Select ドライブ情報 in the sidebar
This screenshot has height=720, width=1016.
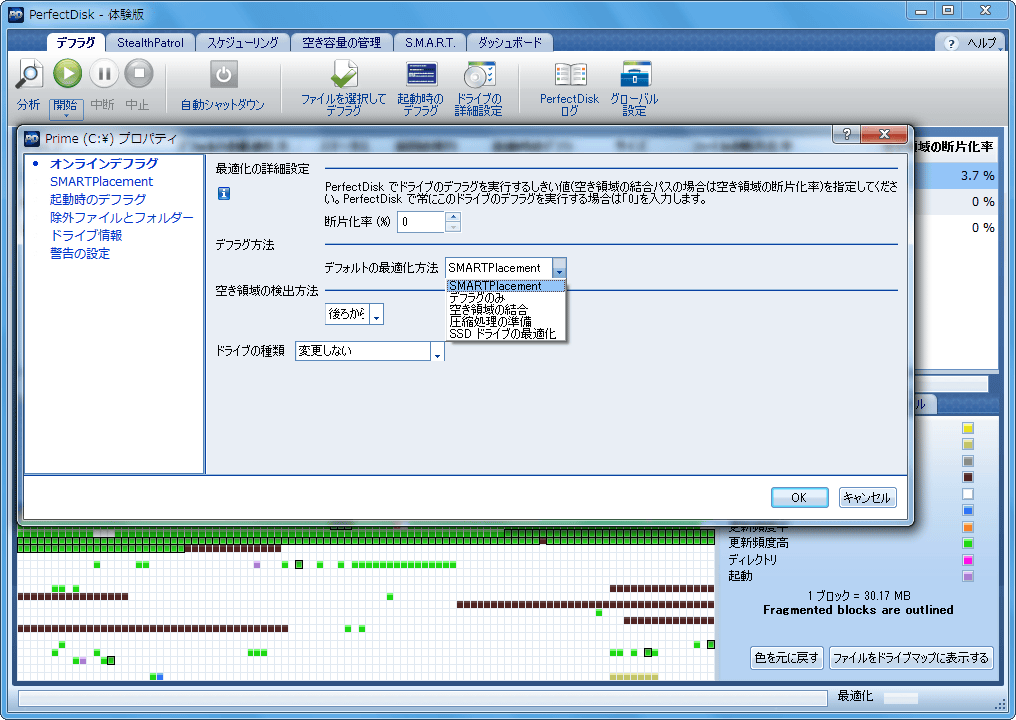86,235
